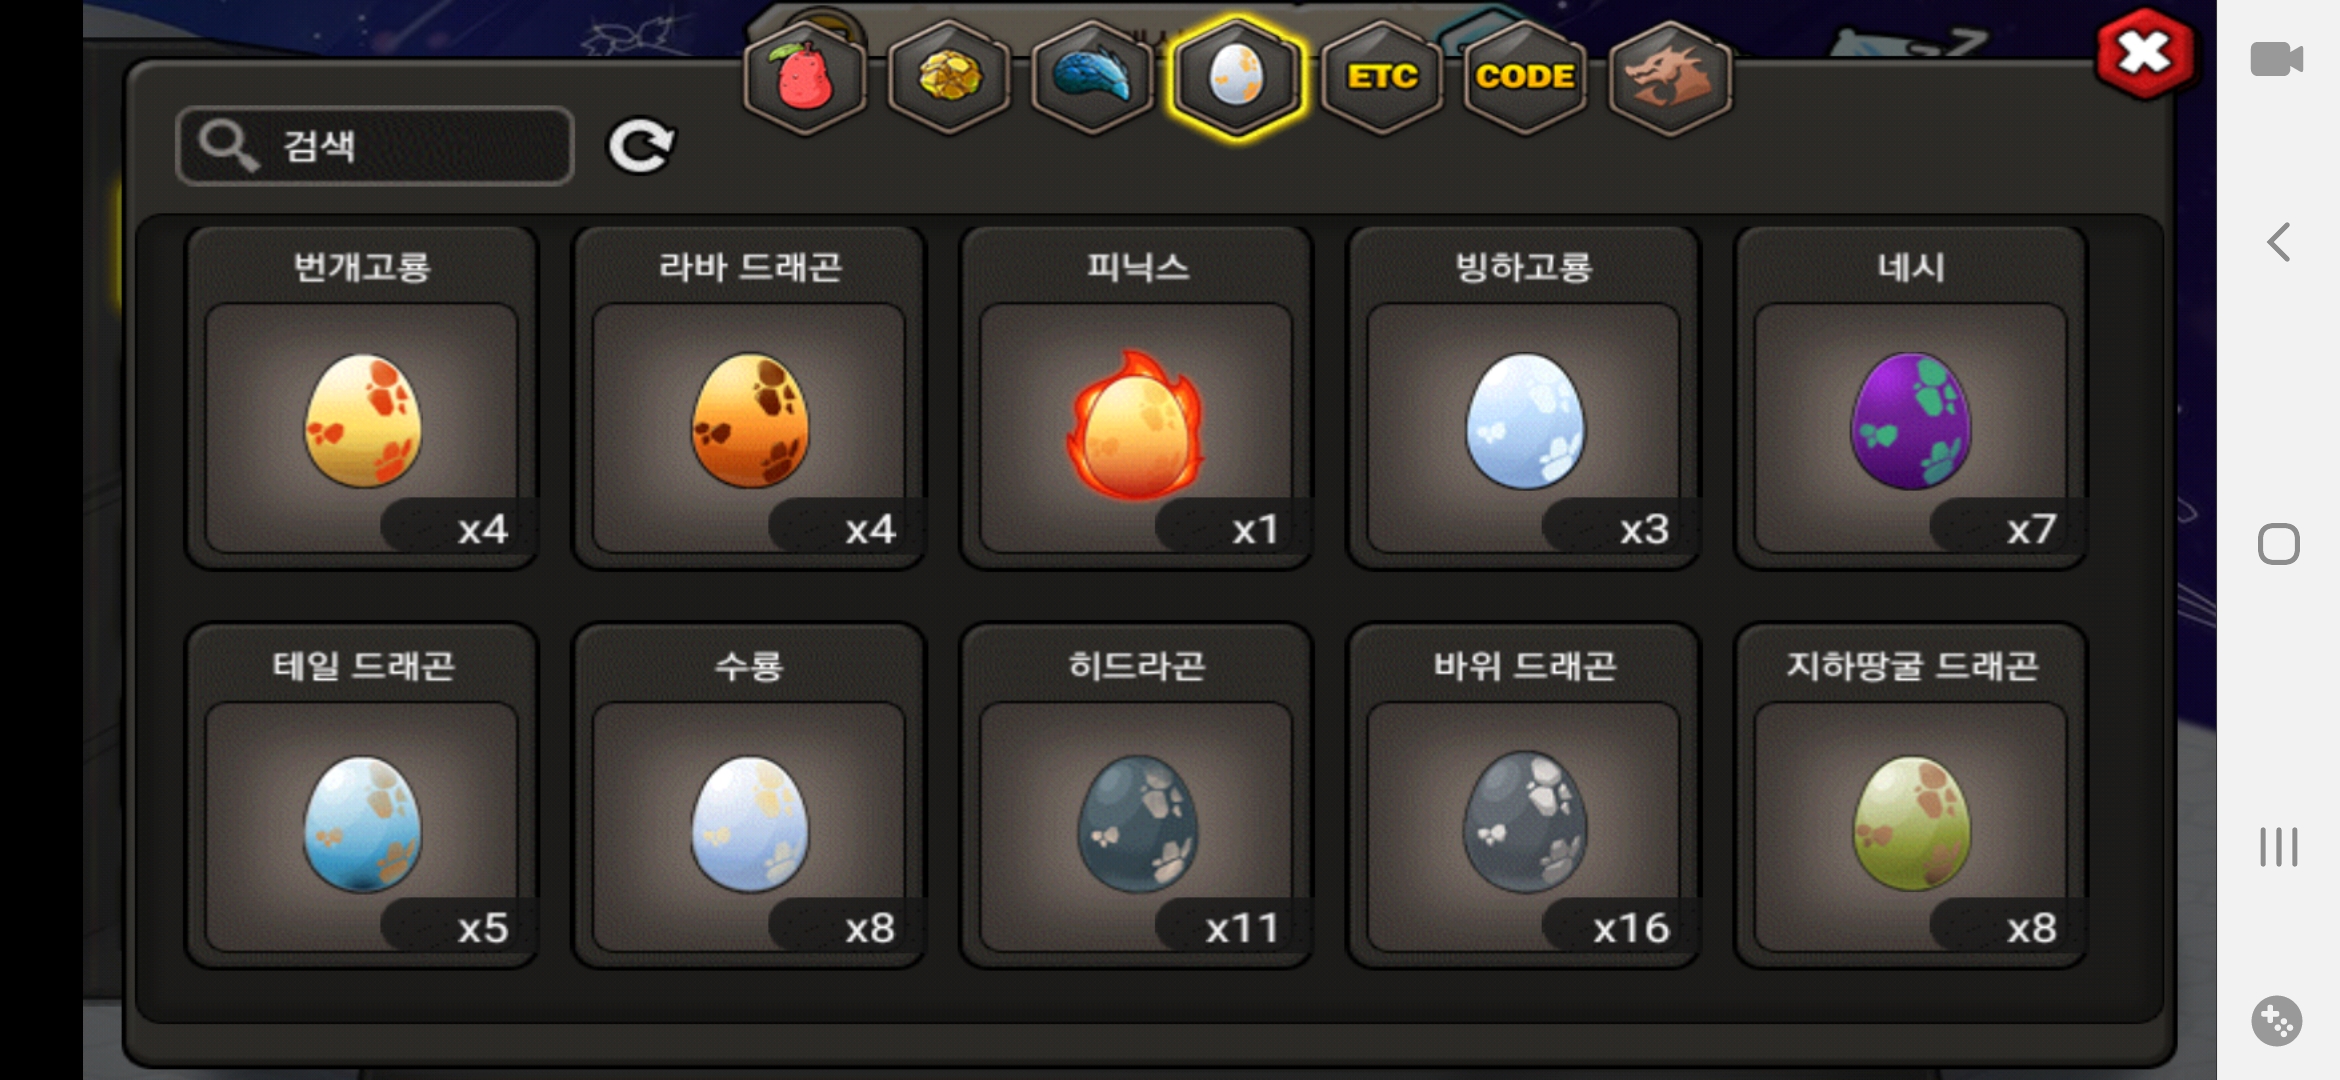Screen dimensions: 2340x1080
Task: Open the fruit food category tab
Action: point(805,77)
